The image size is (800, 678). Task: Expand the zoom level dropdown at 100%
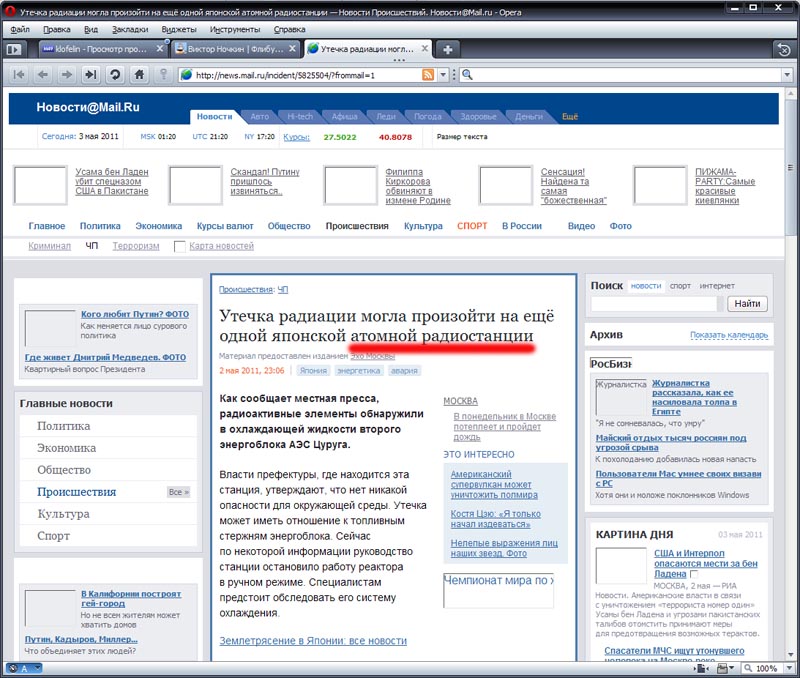point(787,668)
